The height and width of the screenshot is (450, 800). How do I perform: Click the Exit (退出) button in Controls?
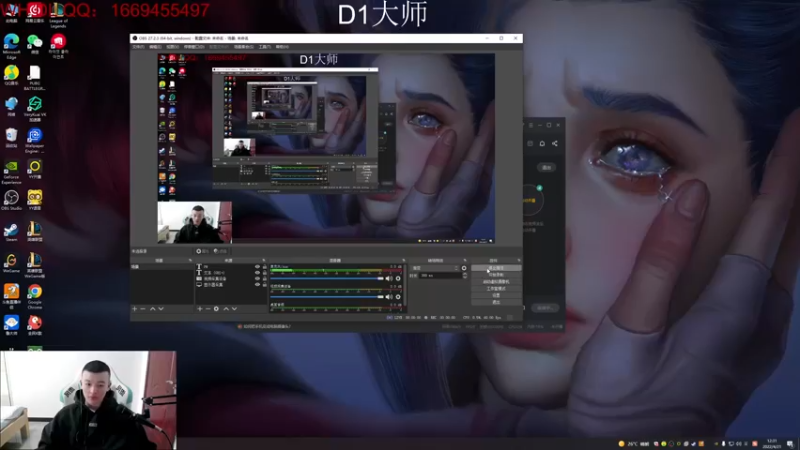point(496,302)
